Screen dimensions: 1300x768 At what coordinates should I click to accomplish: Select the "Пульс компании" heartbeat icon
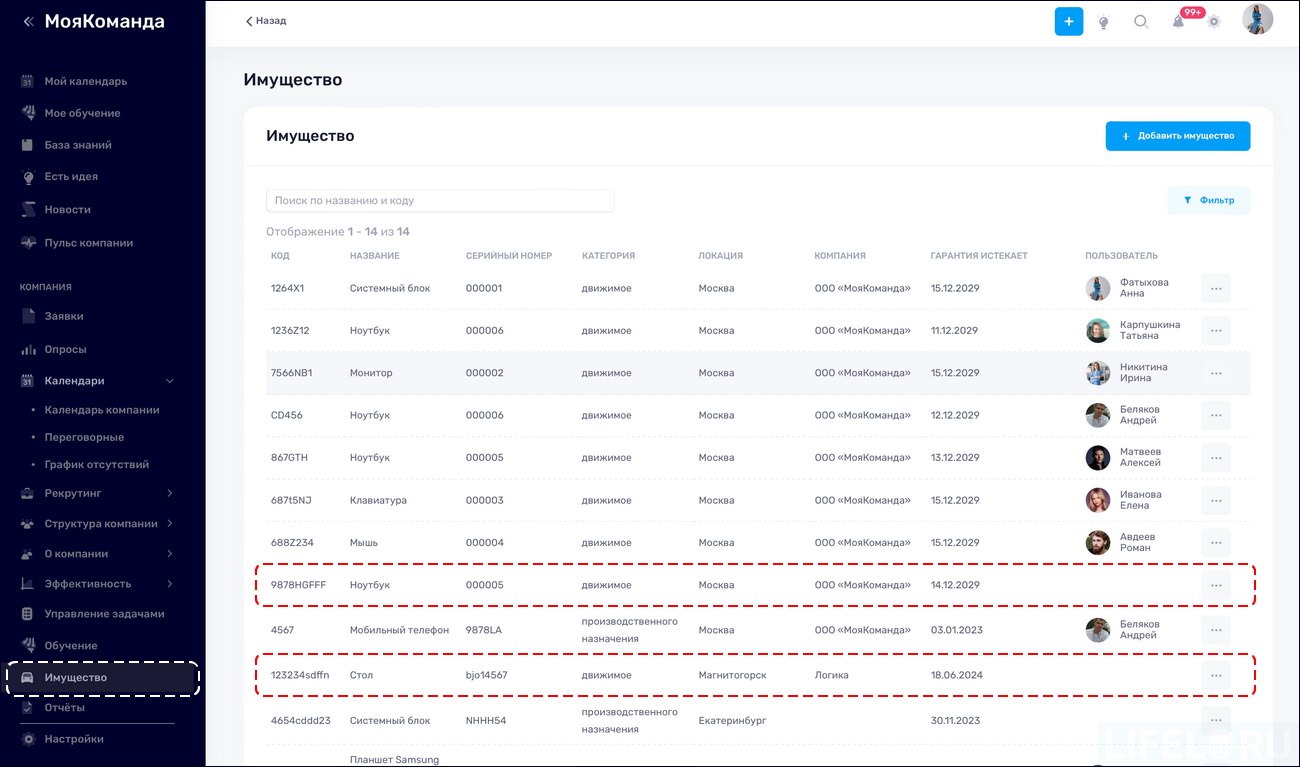click(x=25, y=242)
